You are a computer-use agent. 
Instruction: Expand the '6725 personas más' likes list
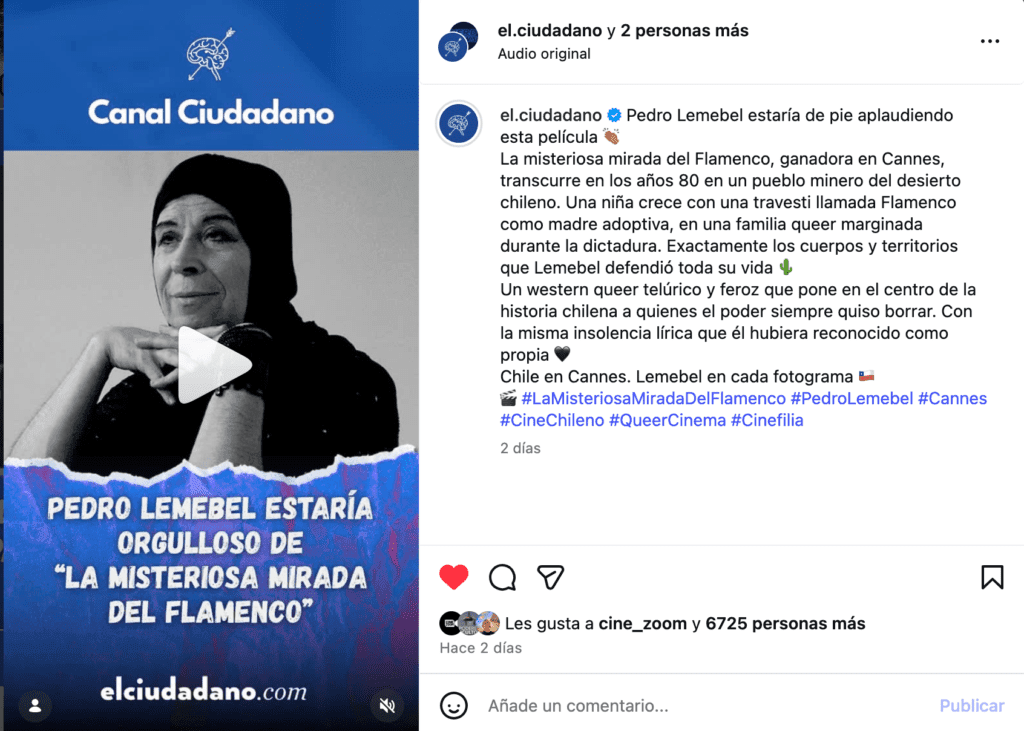[786, 624]
